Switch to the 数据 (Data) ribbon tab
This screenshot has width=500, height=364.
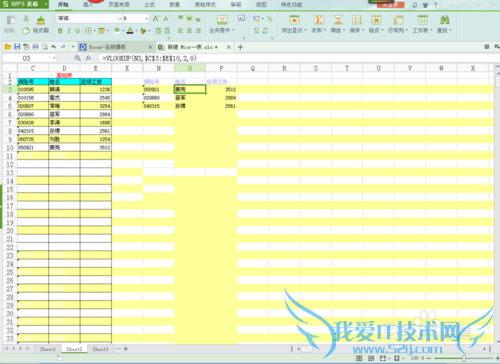point(175,5)
